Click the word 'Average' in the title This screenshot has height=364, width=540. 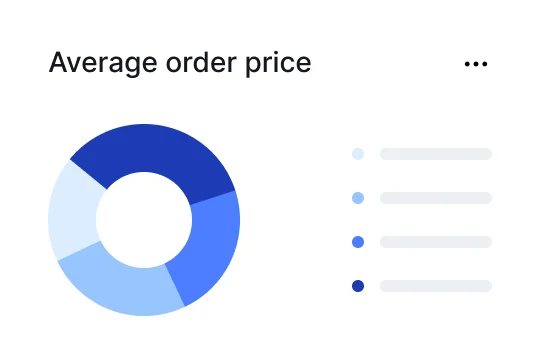coord(103,64)
